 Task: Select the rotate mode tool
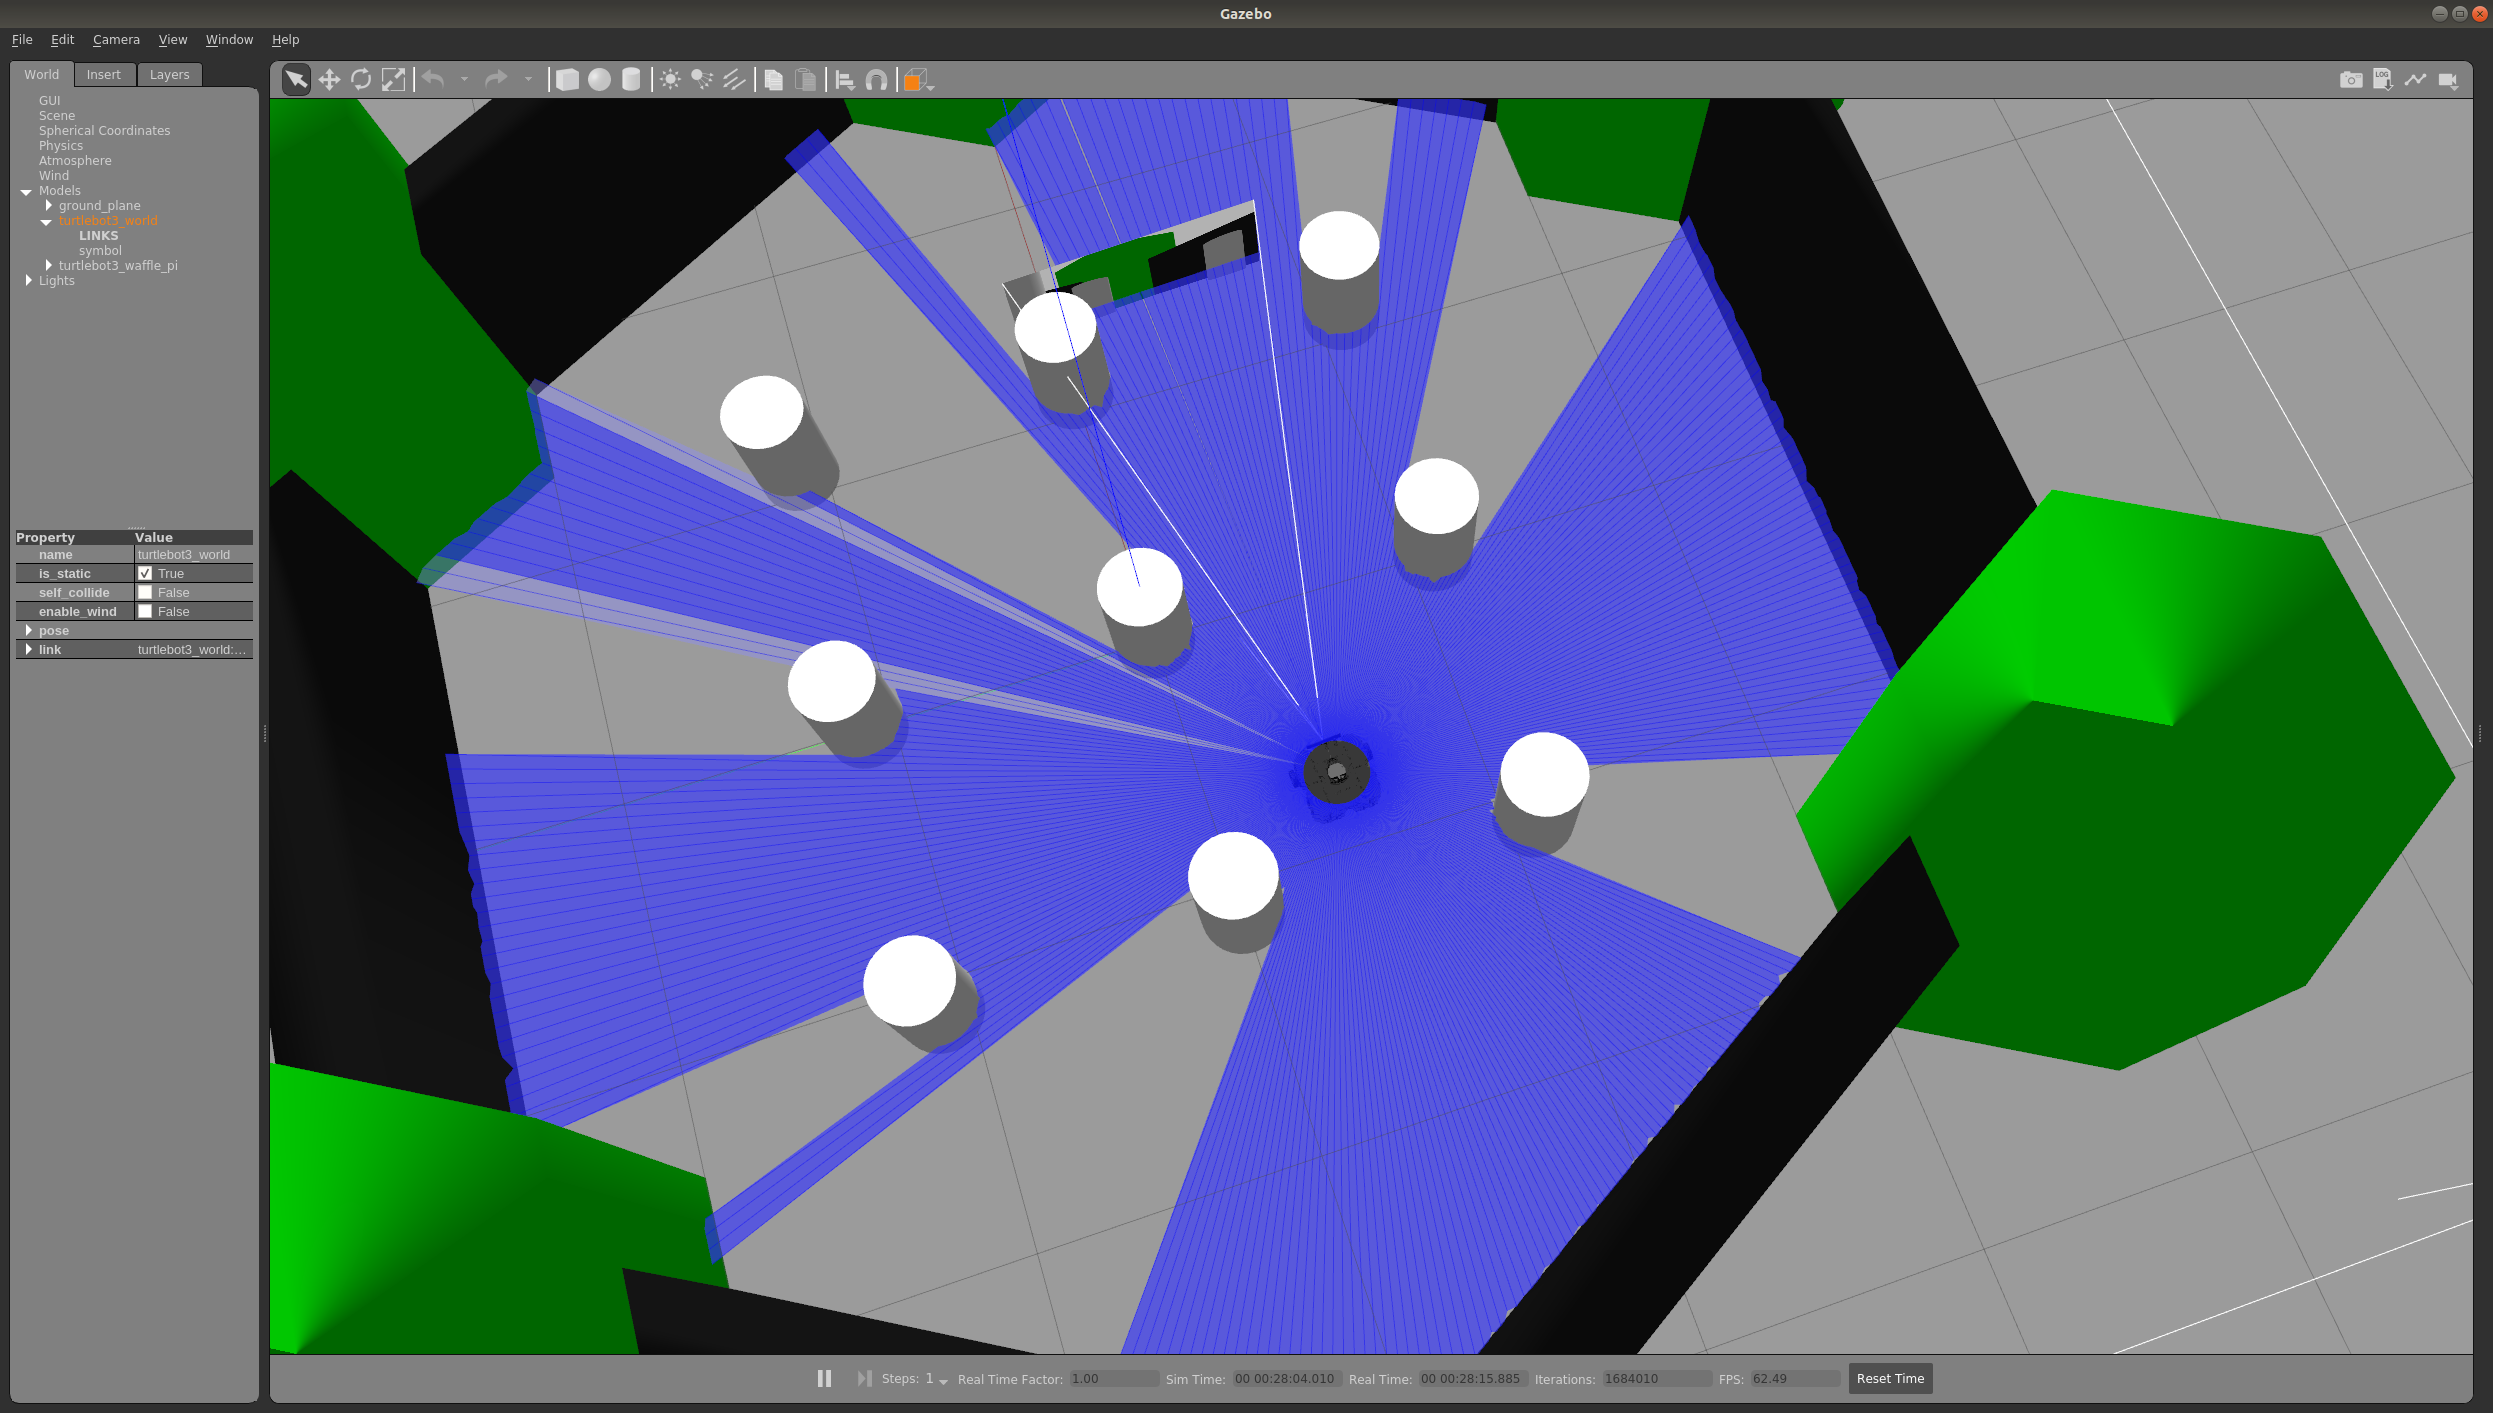tap(361, 80)
